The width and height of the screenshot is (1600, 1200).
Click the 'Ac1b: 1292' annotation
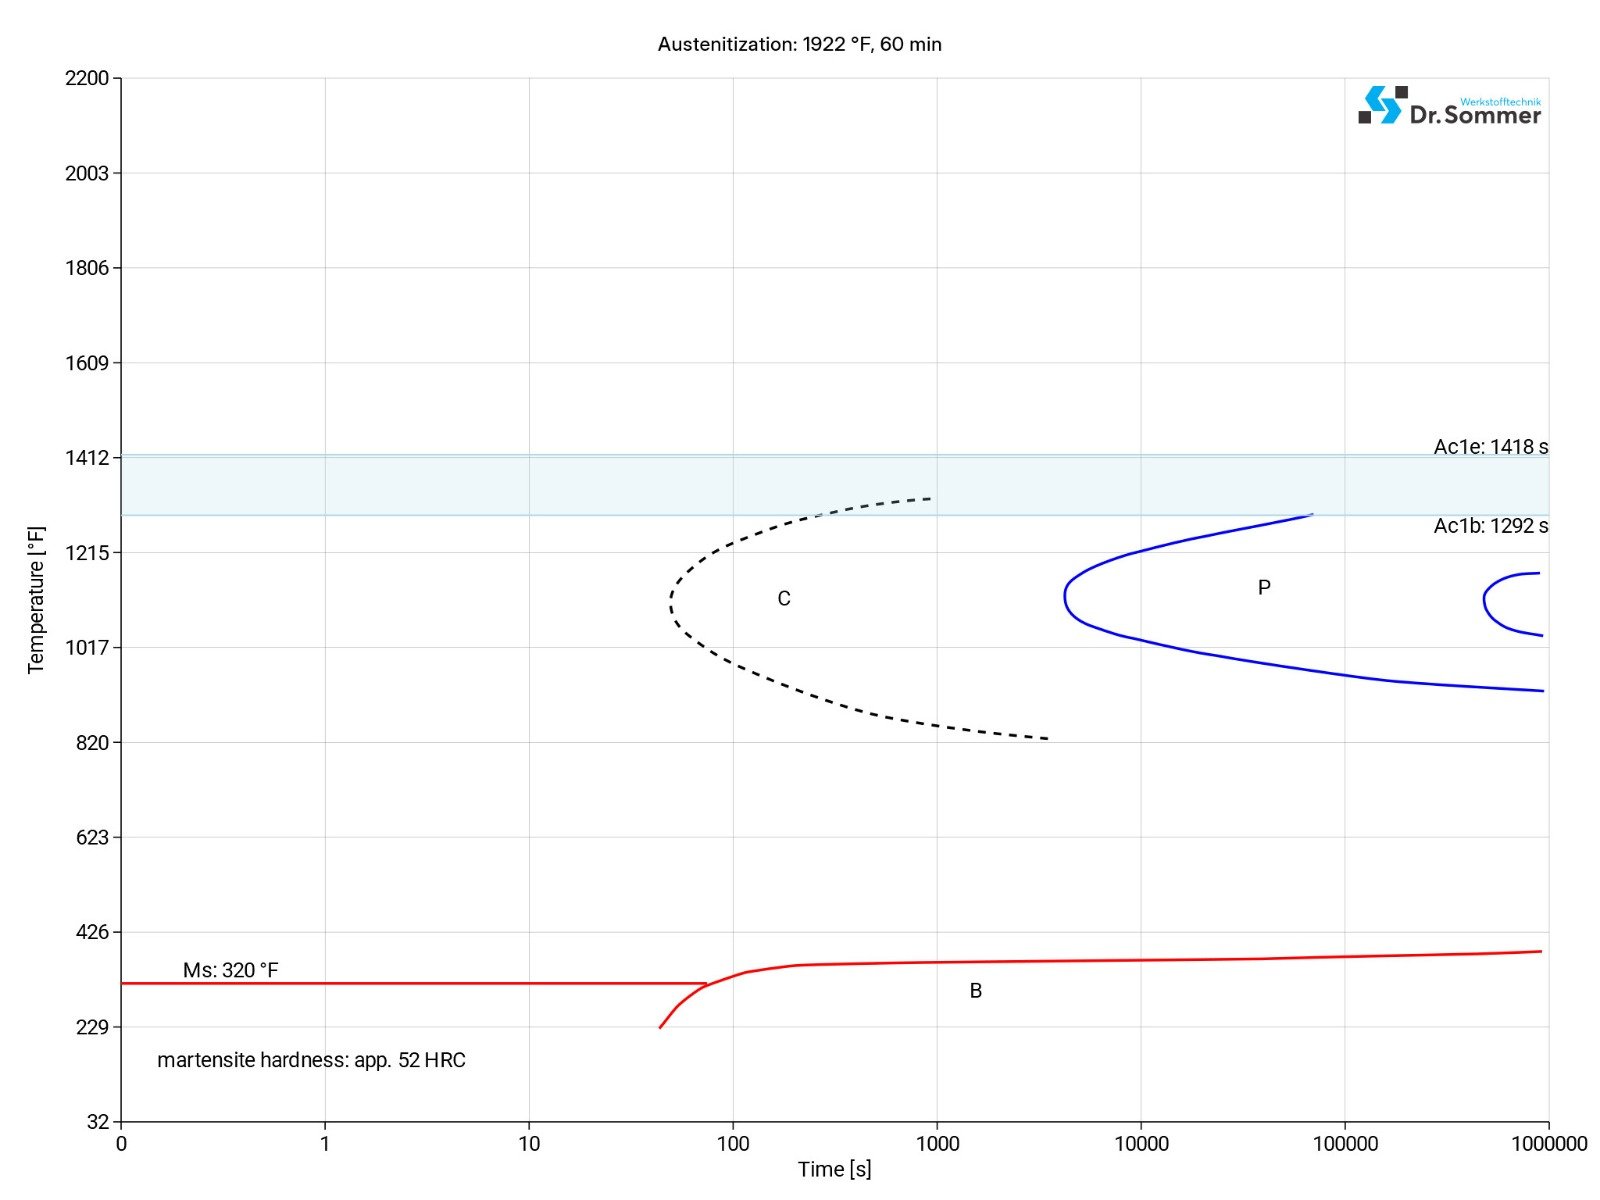pos(1490,526)
